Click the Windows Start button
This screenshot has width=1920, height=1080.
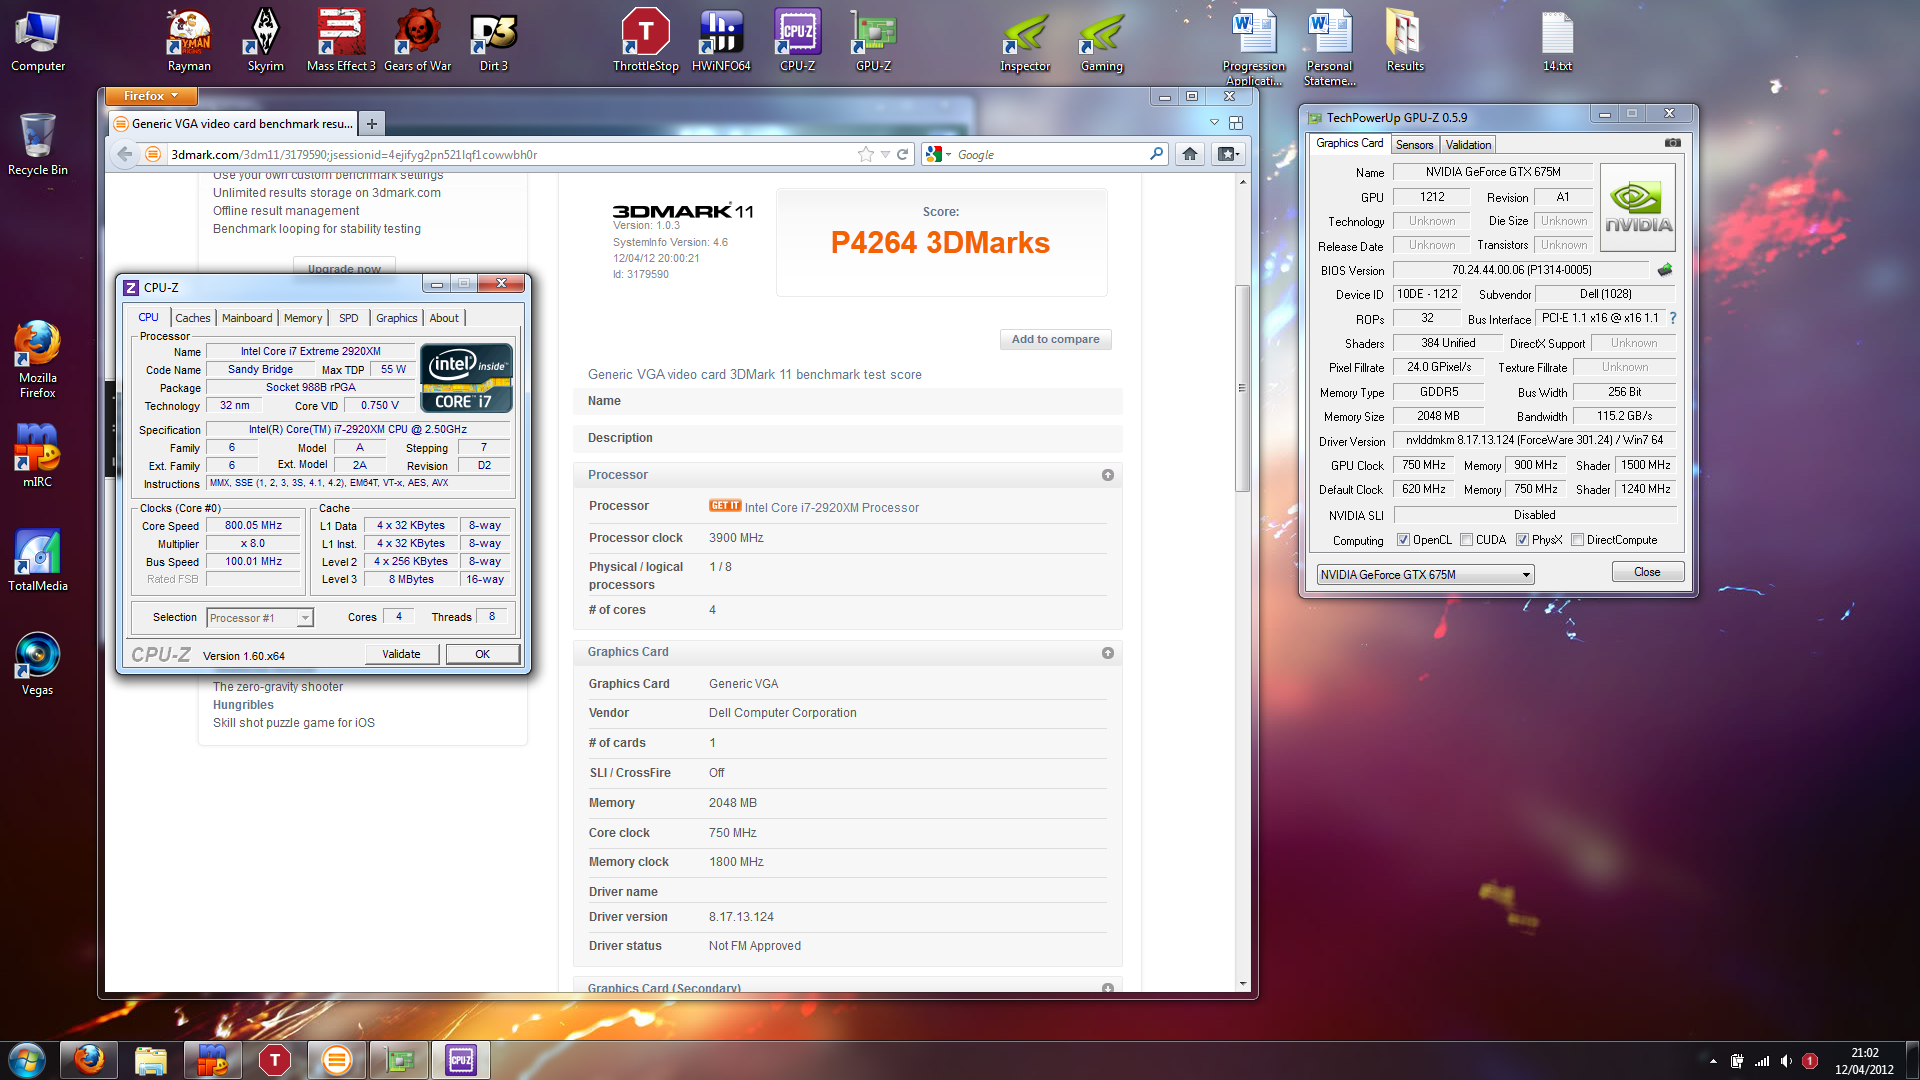point(27,1060)
